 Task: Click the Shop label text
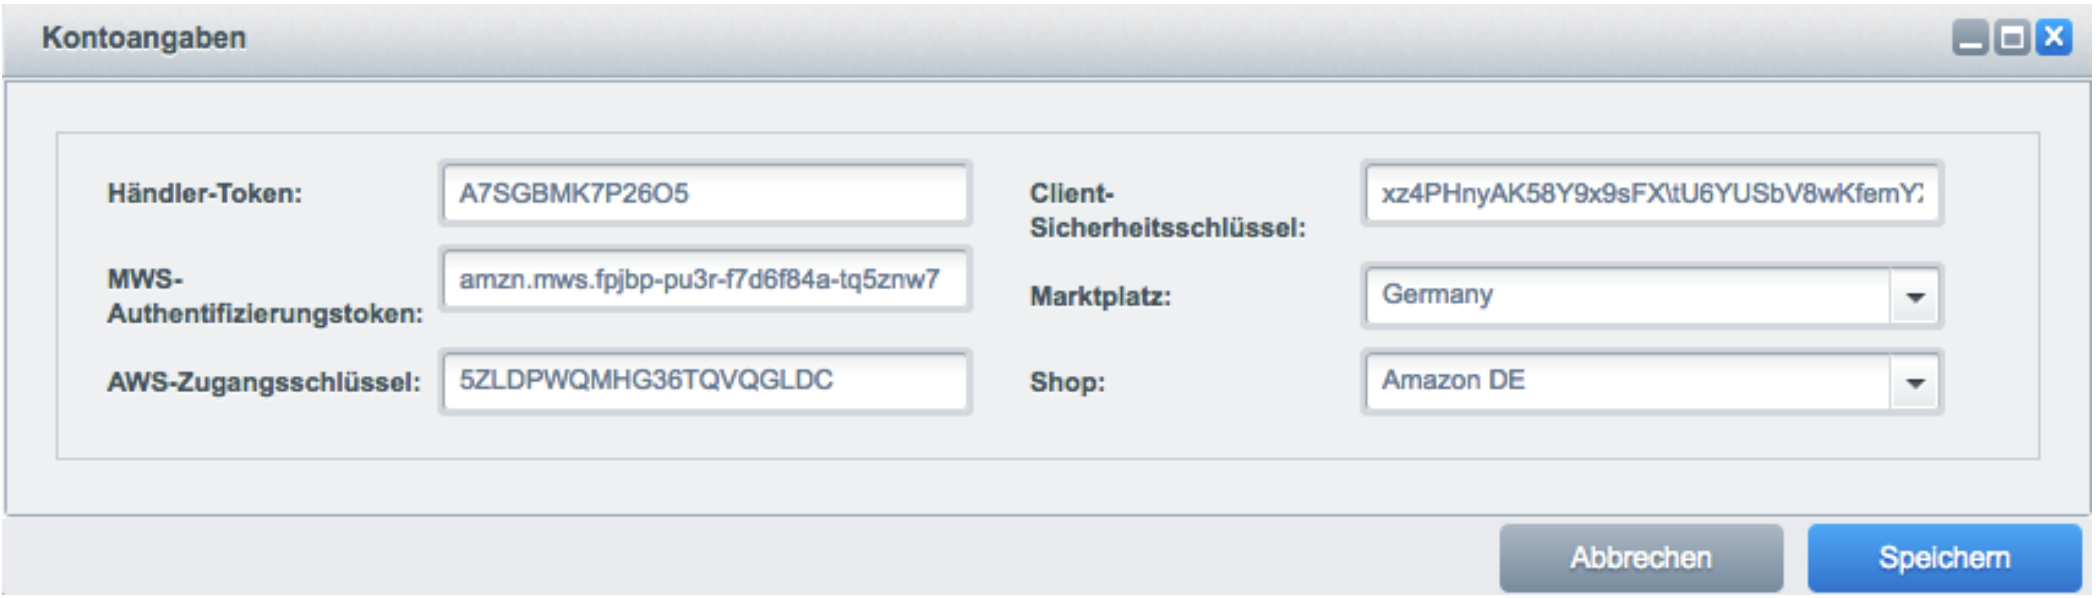pos(1067,382)
